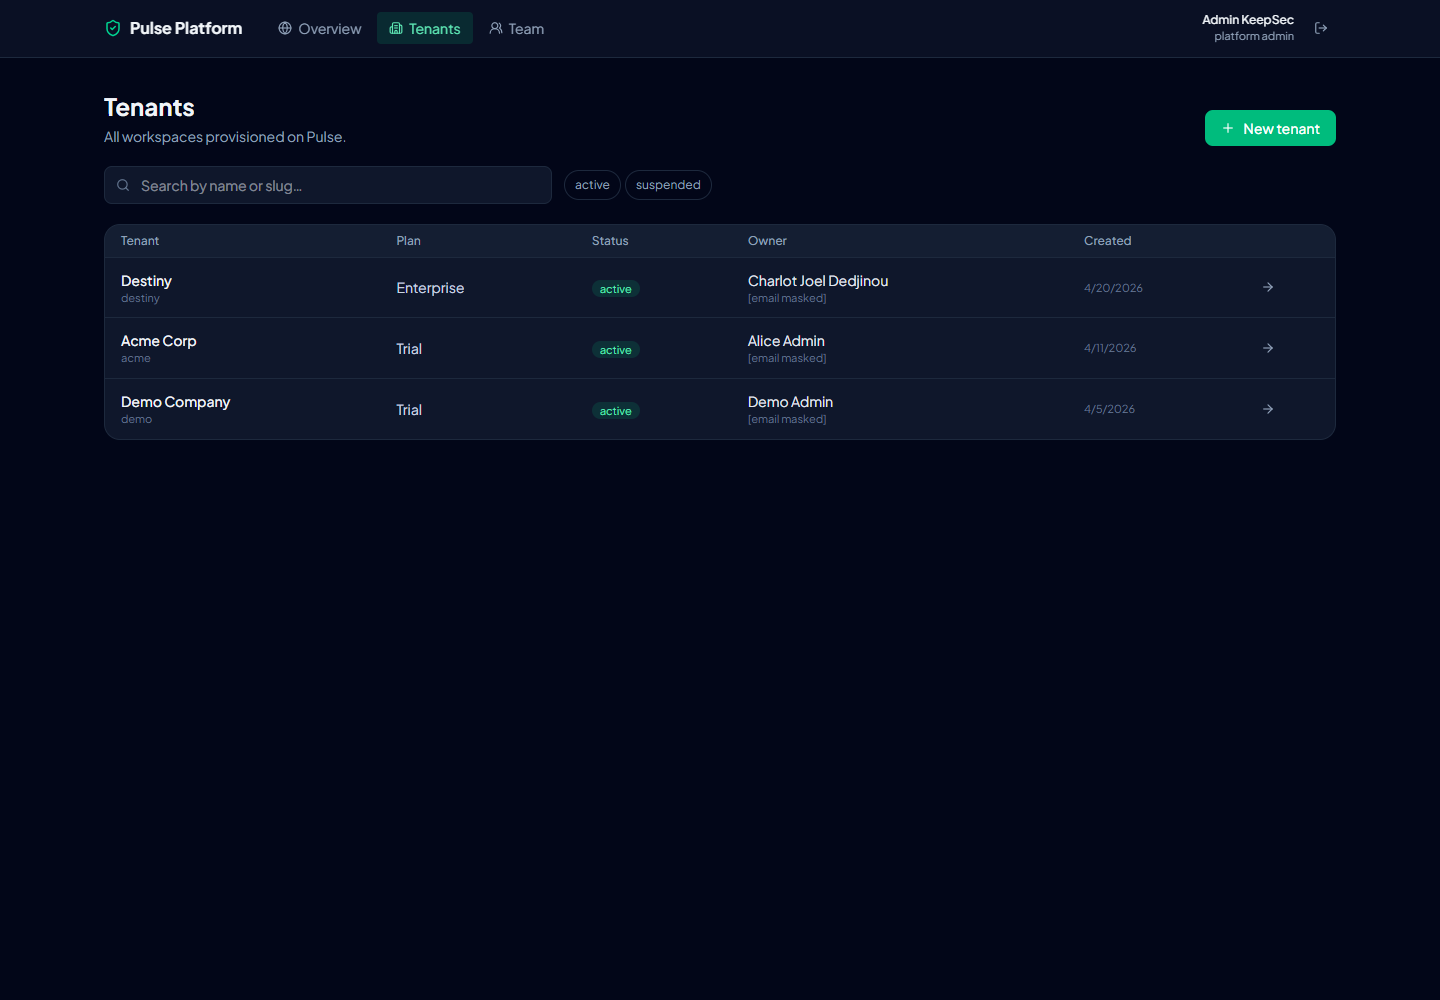This screenshot has width=1440, height=1000.
Task: Click the globe icon beside Overview
Action: click(x=285, y=28)
